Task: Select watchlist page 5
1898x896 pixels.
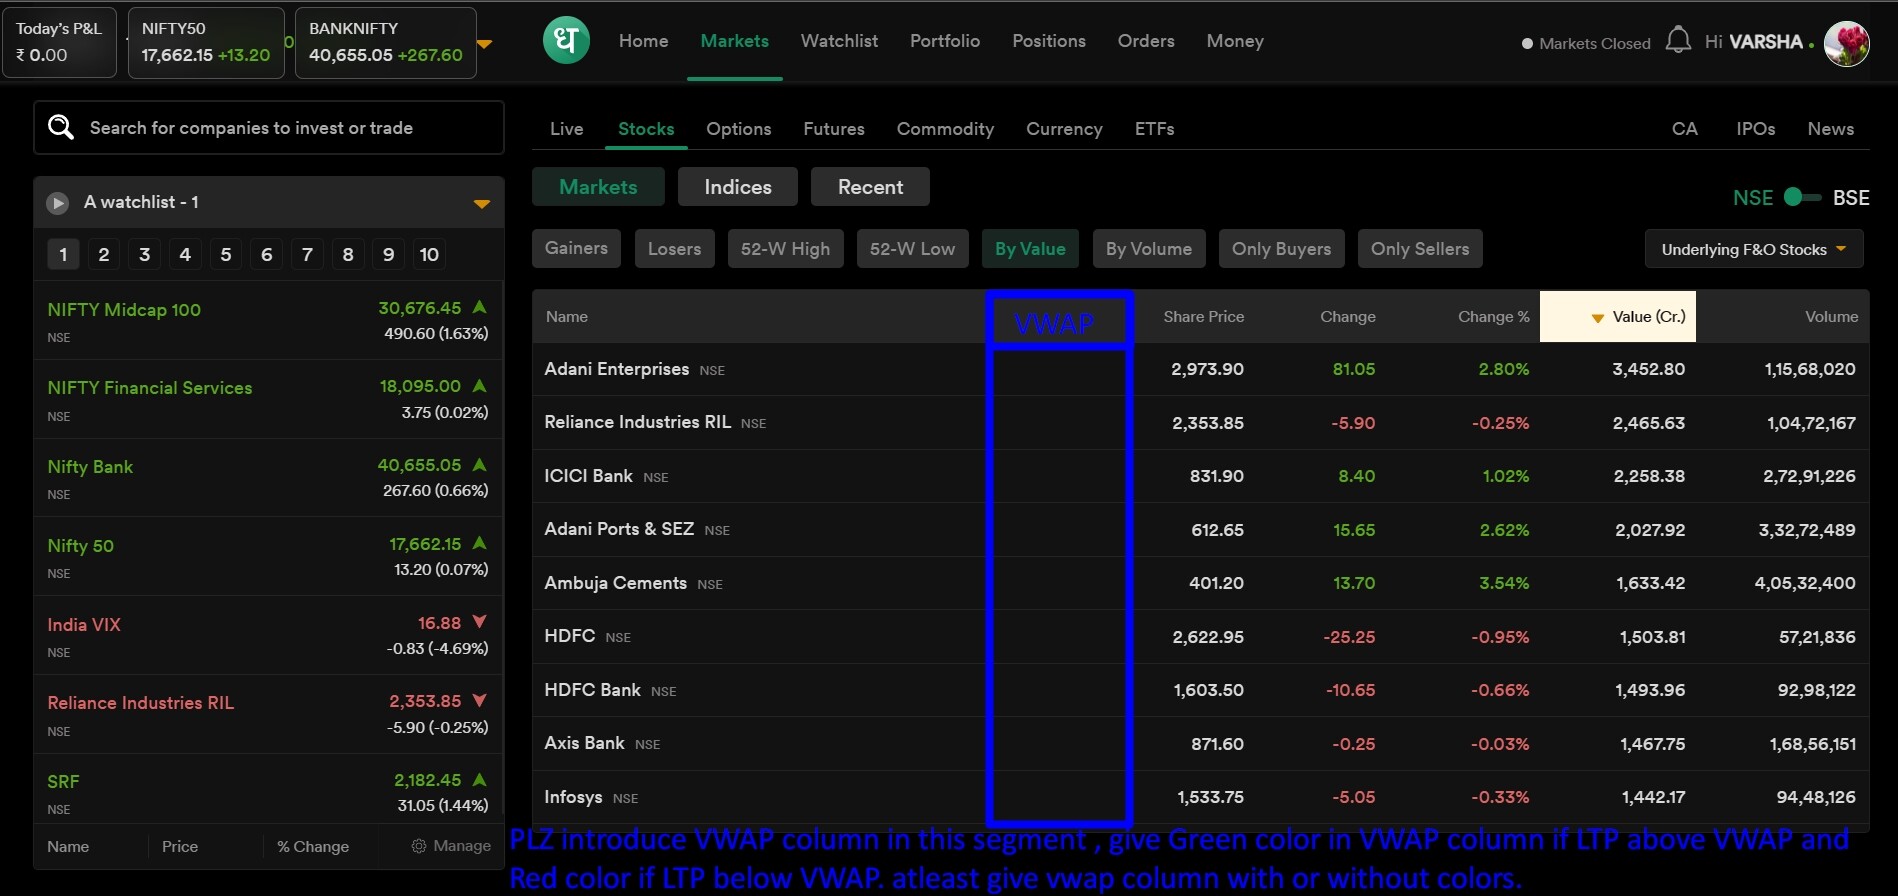Action: click(226, 254)
